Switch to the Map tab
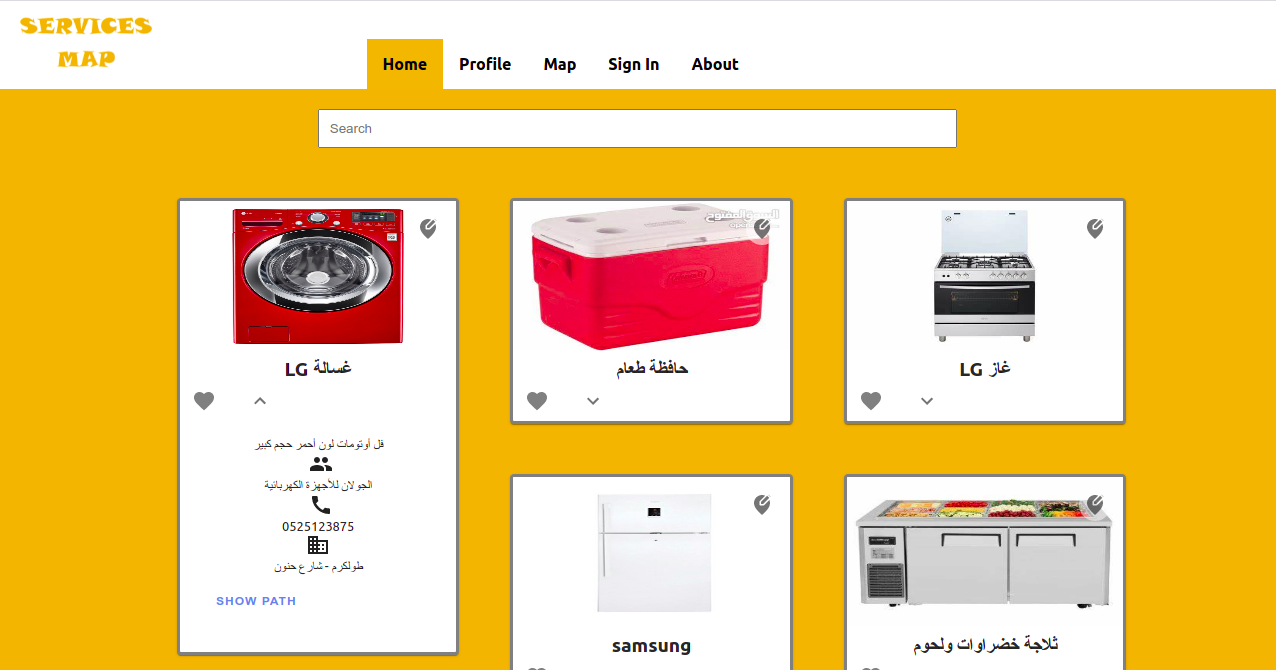Viewport: 1276px width, 670px height. (x=560, y=64)
